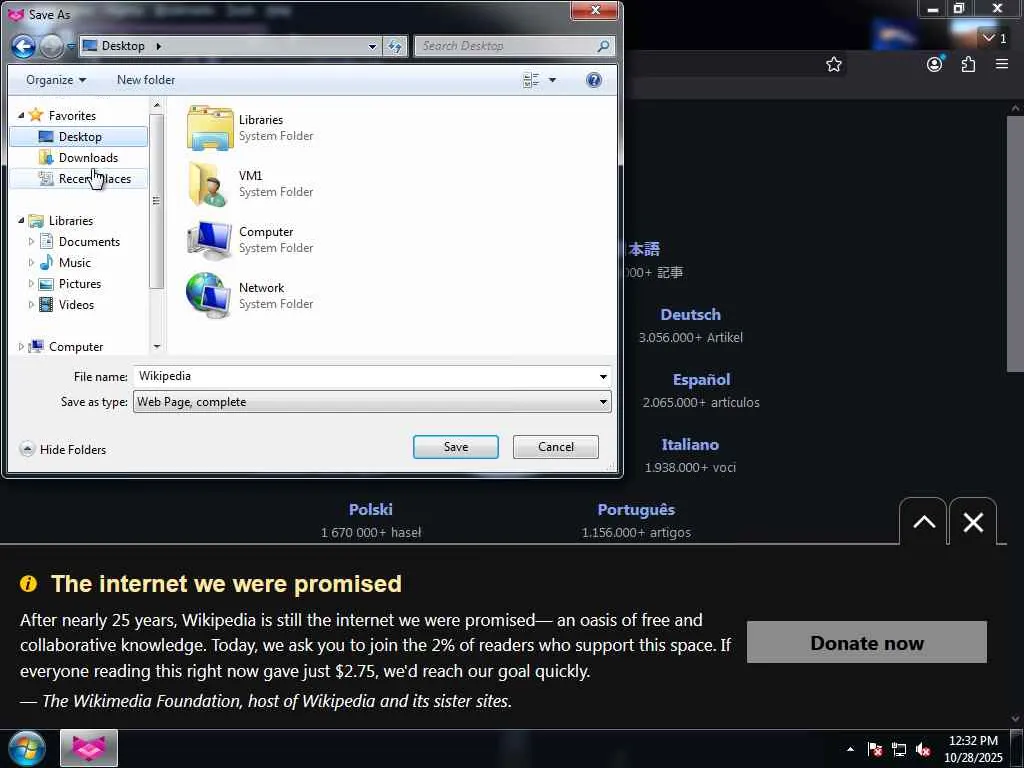Image resolution: width=1024 pixels, height=768 pixels.
Task: Open the Deutsch Wikipedia link
Action: (690, 315)
